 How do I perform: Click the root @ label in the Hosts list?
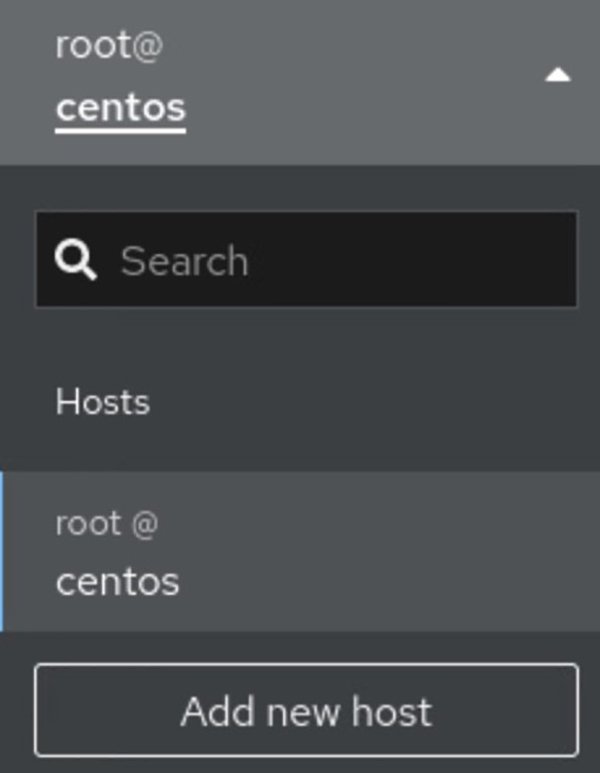pyautogui.click(x=106, y=523)
